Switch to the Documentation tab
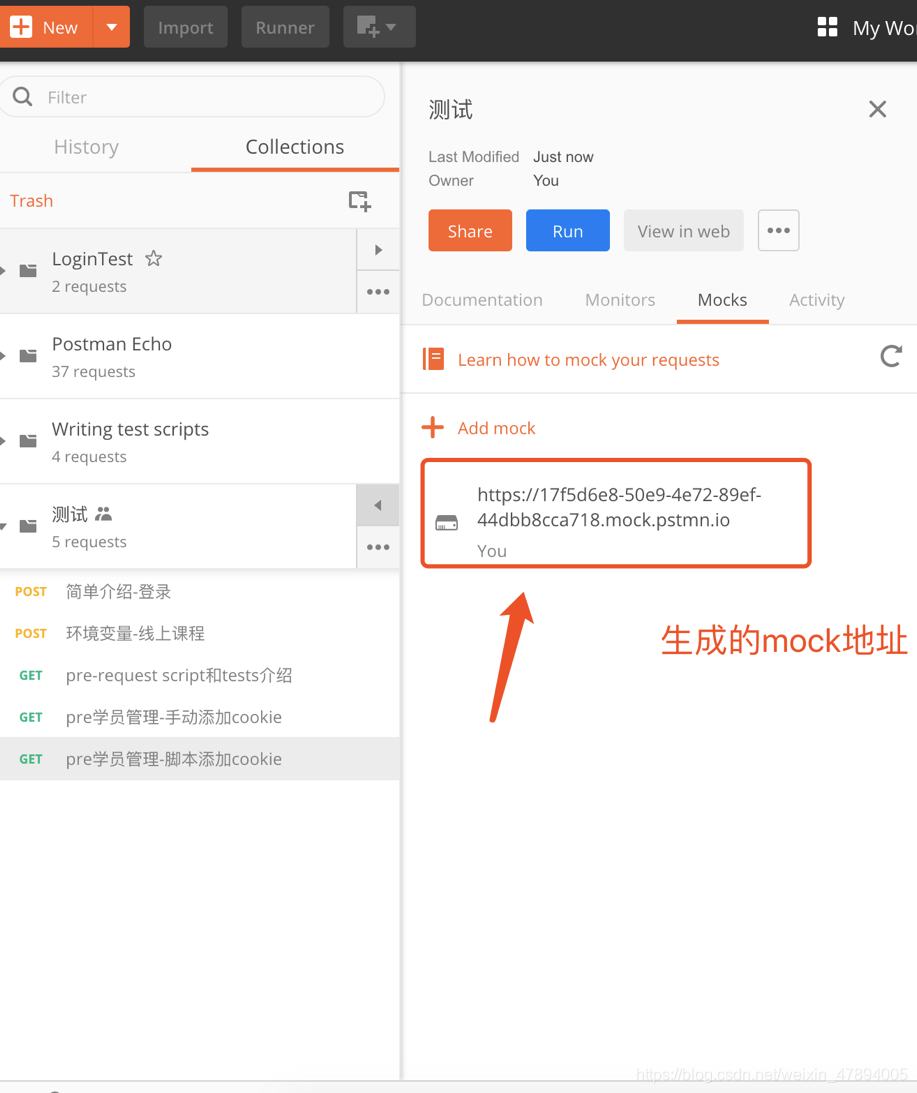This screenshot has height=1093, width=917. click(482, 300)
